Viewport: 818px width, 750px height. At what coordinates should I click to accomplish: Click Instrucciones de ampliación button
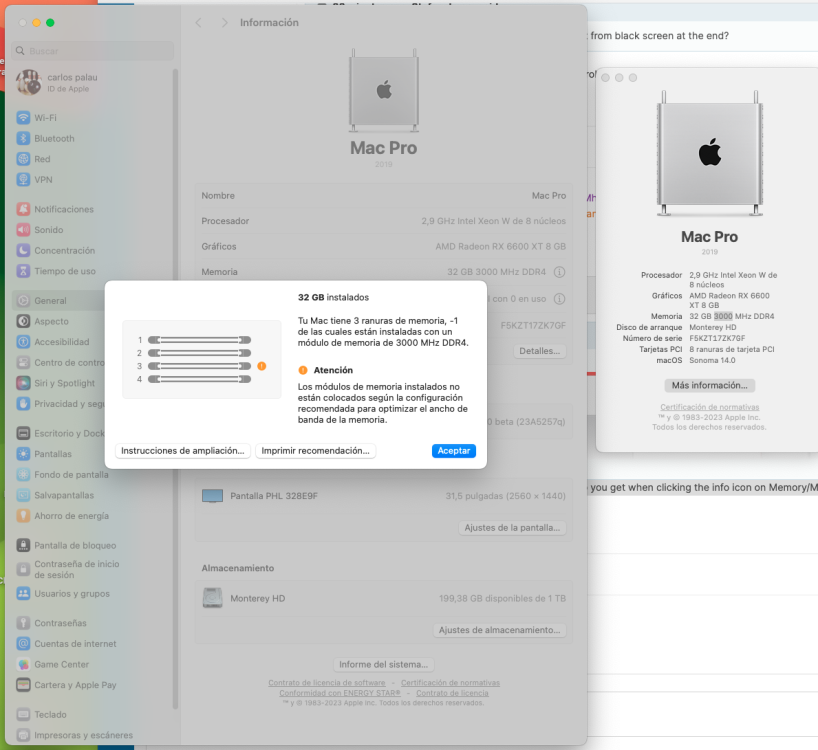[x=183, y=451]
